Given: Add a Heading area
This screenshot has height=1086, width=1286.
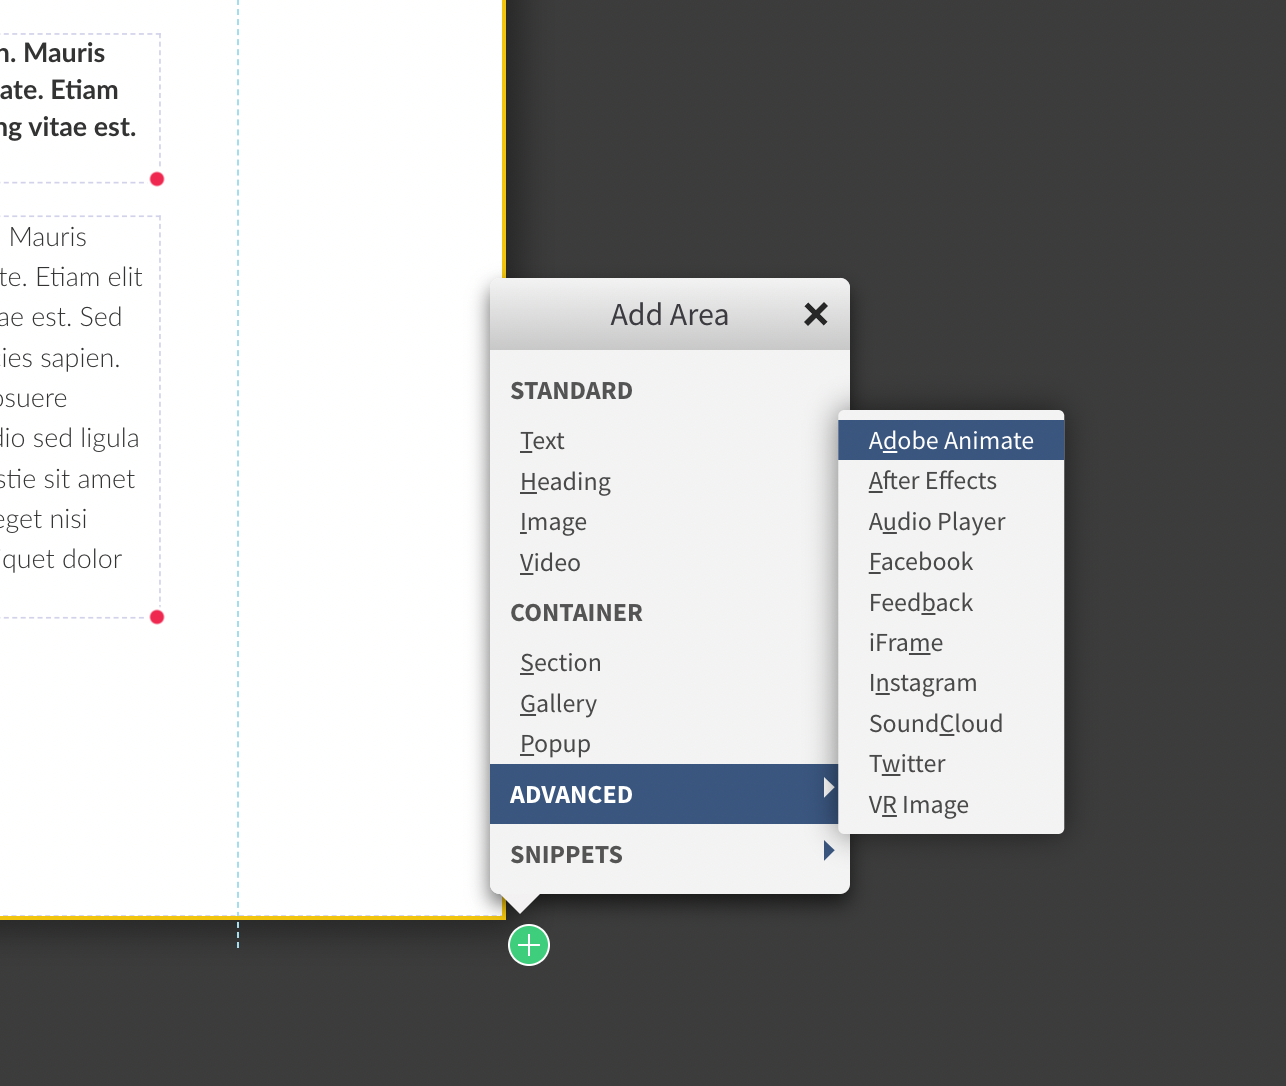Looking at the screenshot, I should pyautogui.click(x=565, y=482).
